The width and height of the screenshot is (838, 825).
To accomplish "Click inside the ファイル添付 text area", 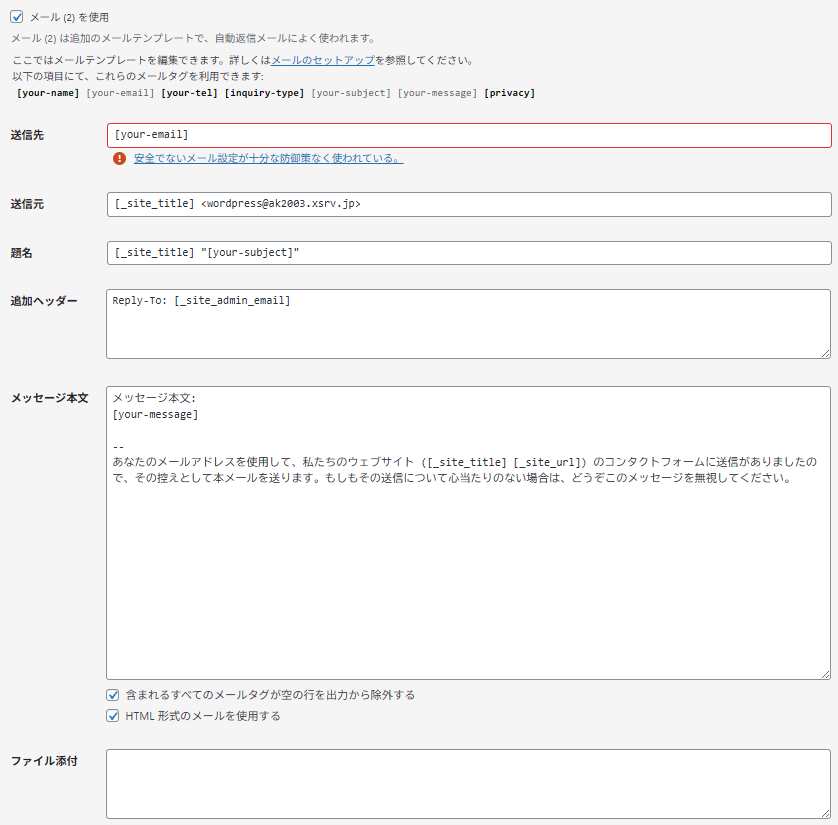I will [468, 784].
